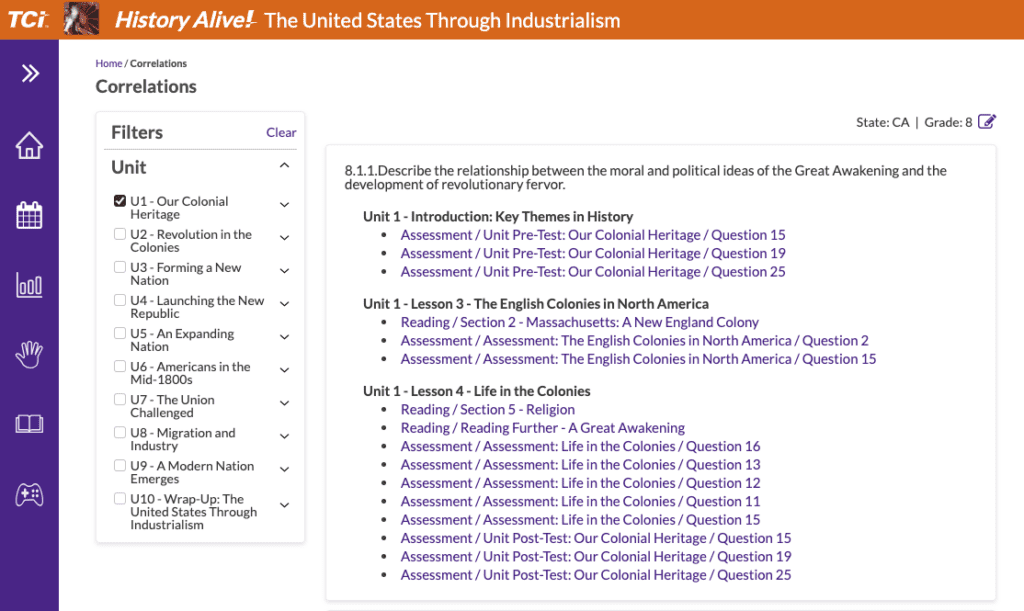The height and width of the screenshot is (611, 1024).
Task: Open the game controller icon in sidebar
Action: click(29, 495)
